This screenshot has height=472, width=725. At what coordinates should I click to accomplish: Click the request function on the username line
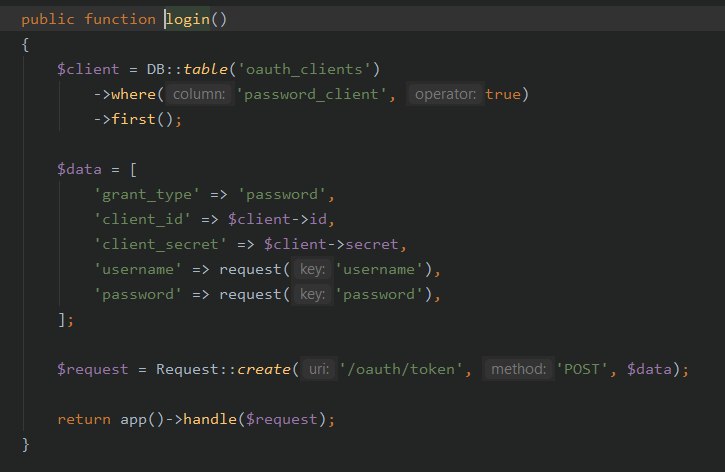[x=250, y=269]
